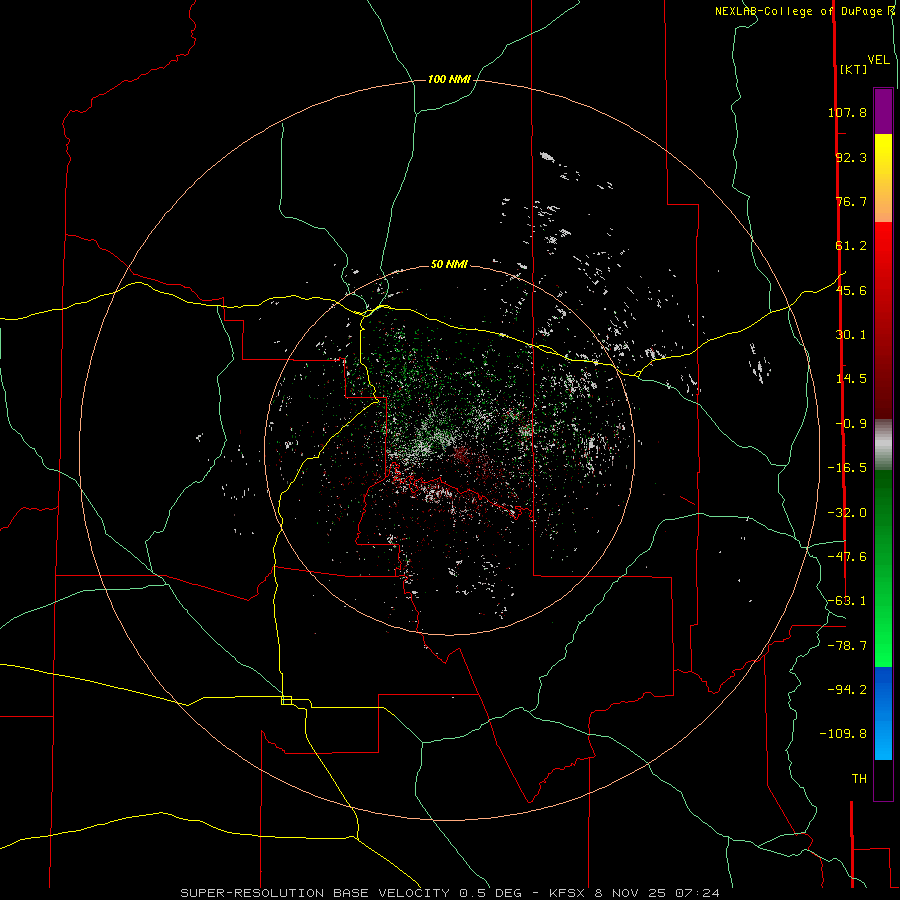This screenshot has width=900, height=900.
Task: Pick the purple segment of the color bar
Action: pos(883,111)
